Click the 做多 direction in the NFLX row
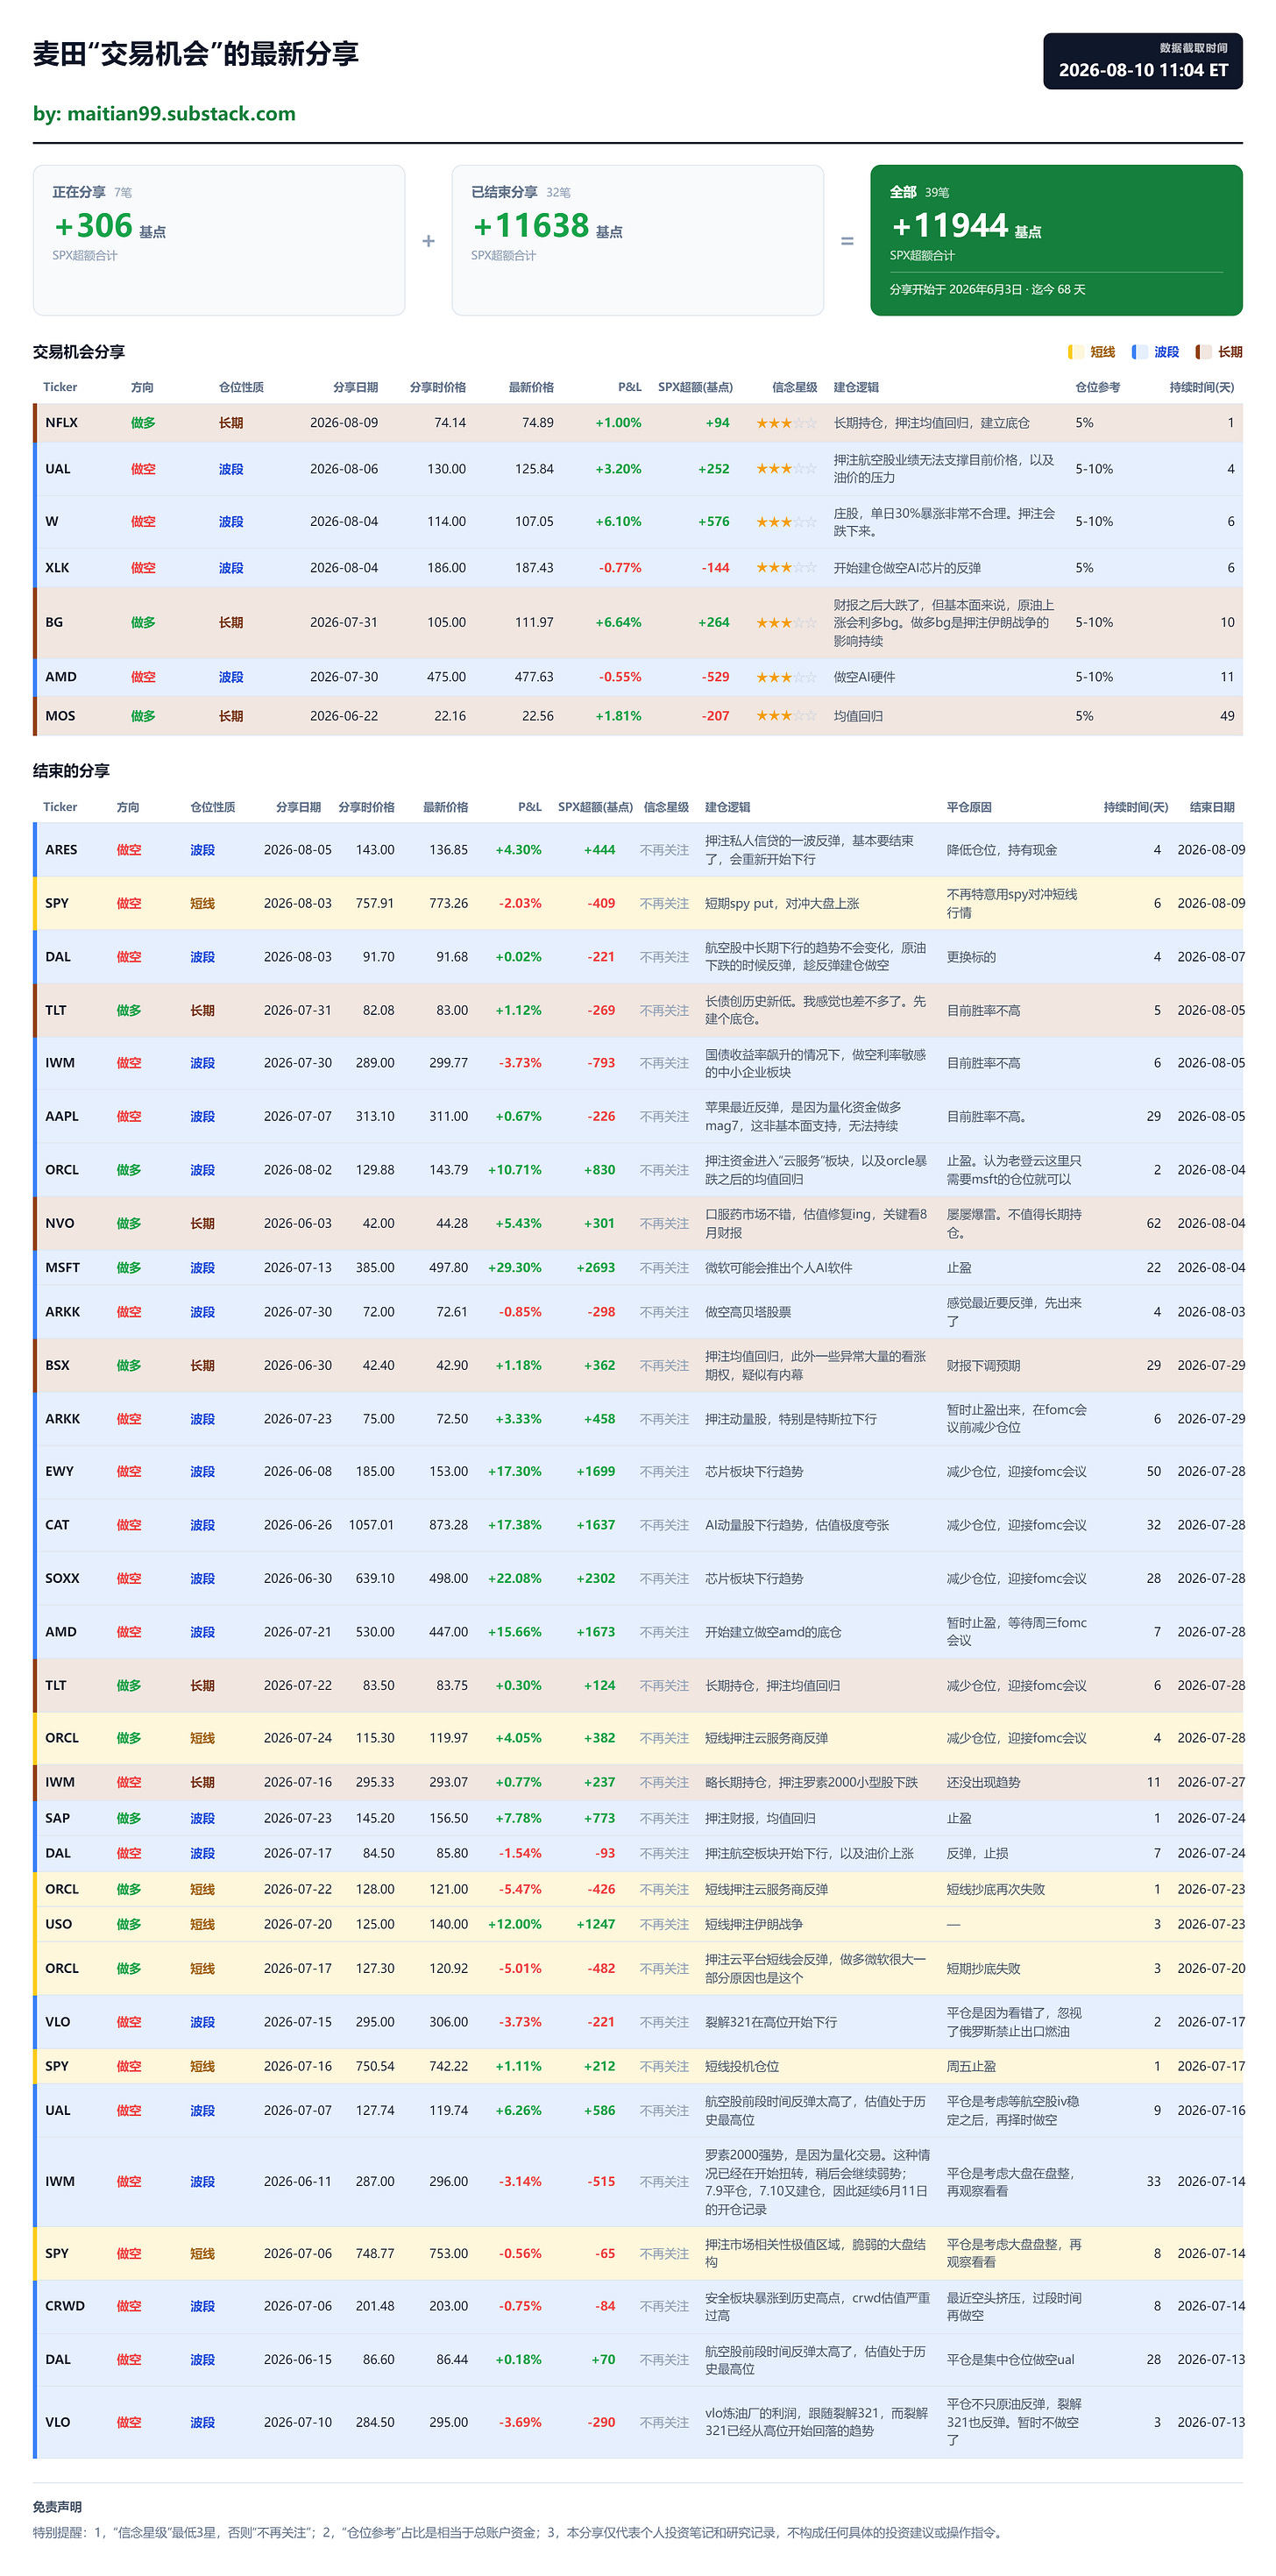The height and width of the screenshot is (2576, 1276). 143,423
